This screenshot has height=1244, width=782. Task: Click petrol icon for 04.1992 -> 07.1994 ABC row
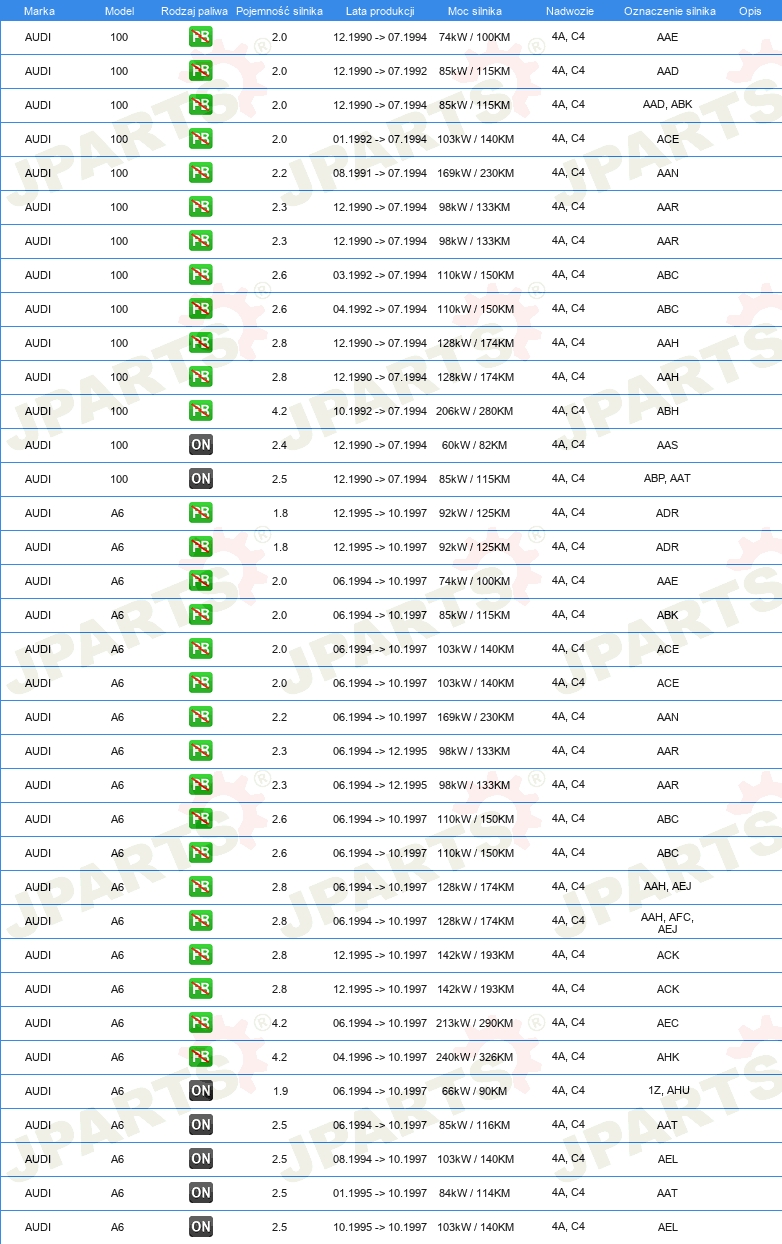201,309
